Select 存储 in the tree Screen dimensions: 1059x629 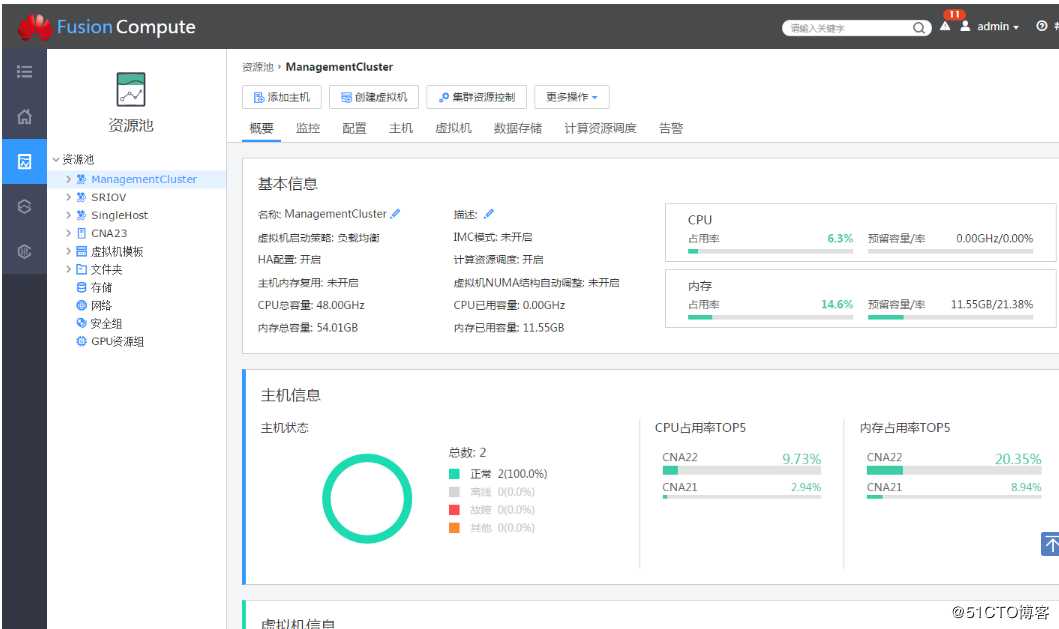pyautogui.click(x=101, y=287)
